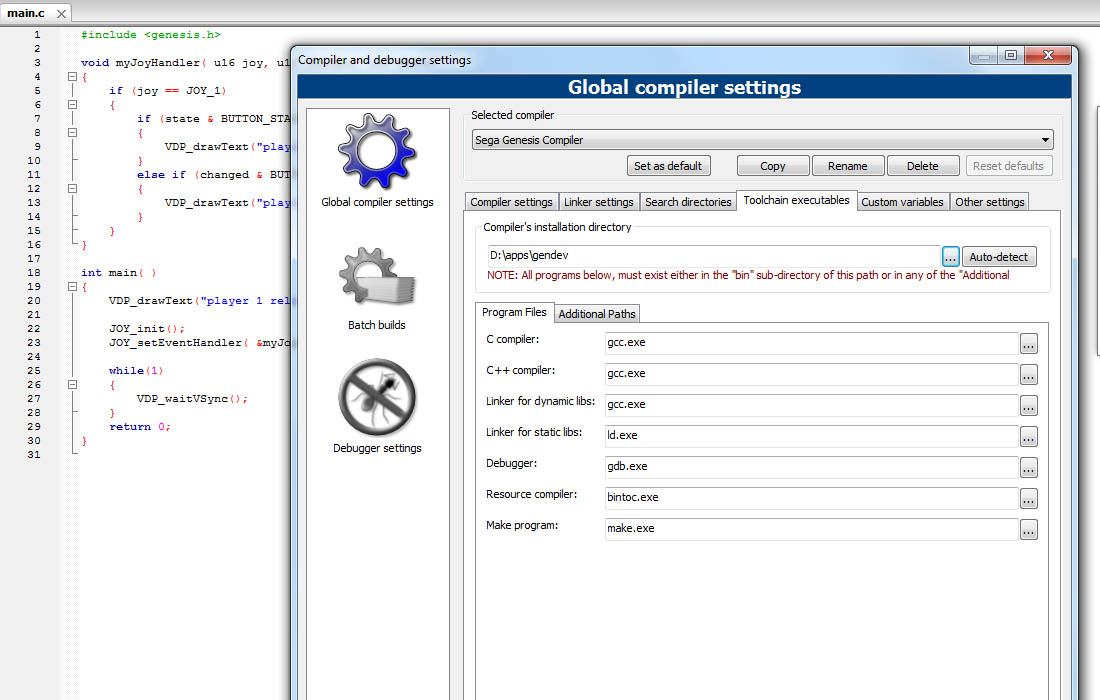Switch to the Linker settings tab

(598, 202)
